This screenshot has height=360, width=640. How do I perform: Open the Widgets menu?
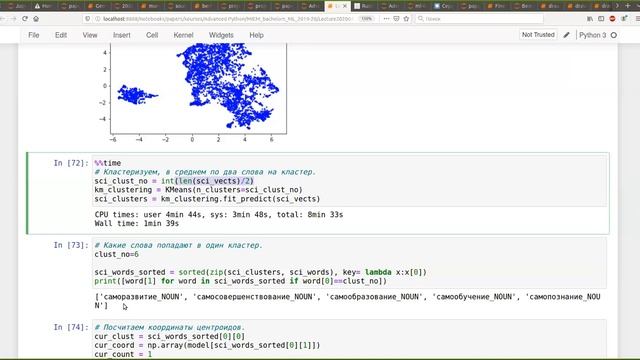221,35
